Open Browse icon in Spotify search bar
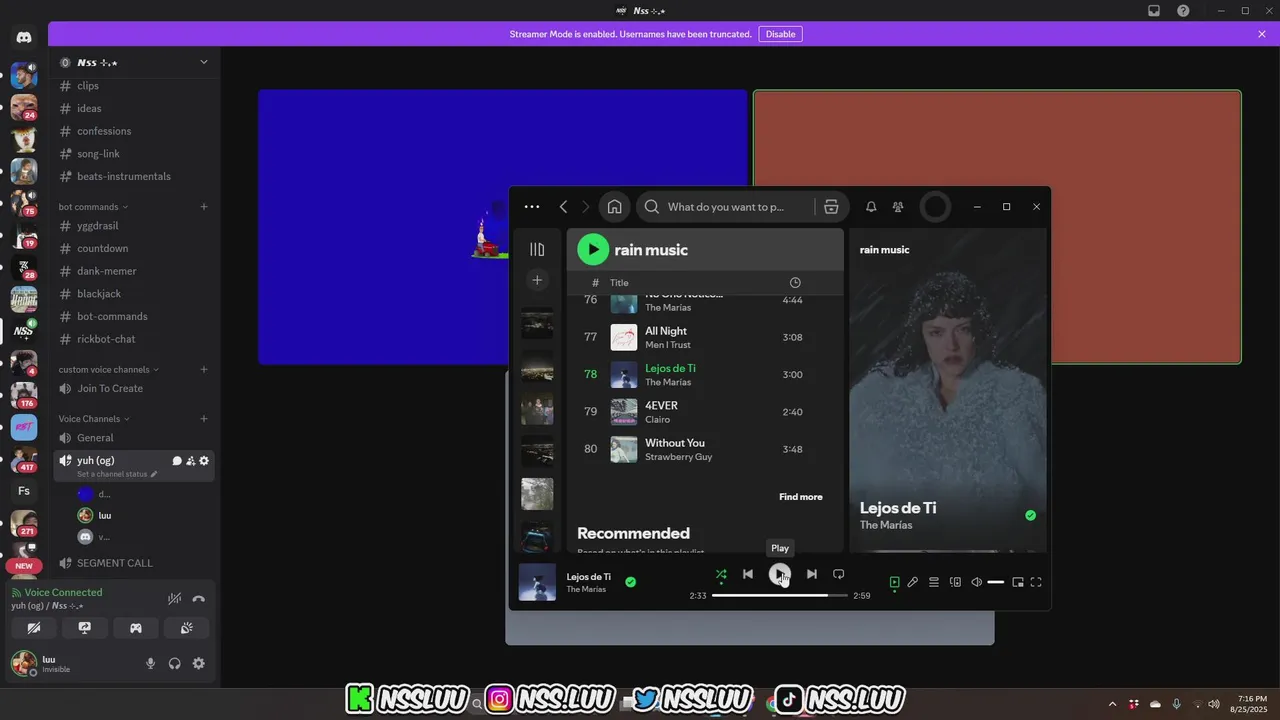 tap(831, 207)
